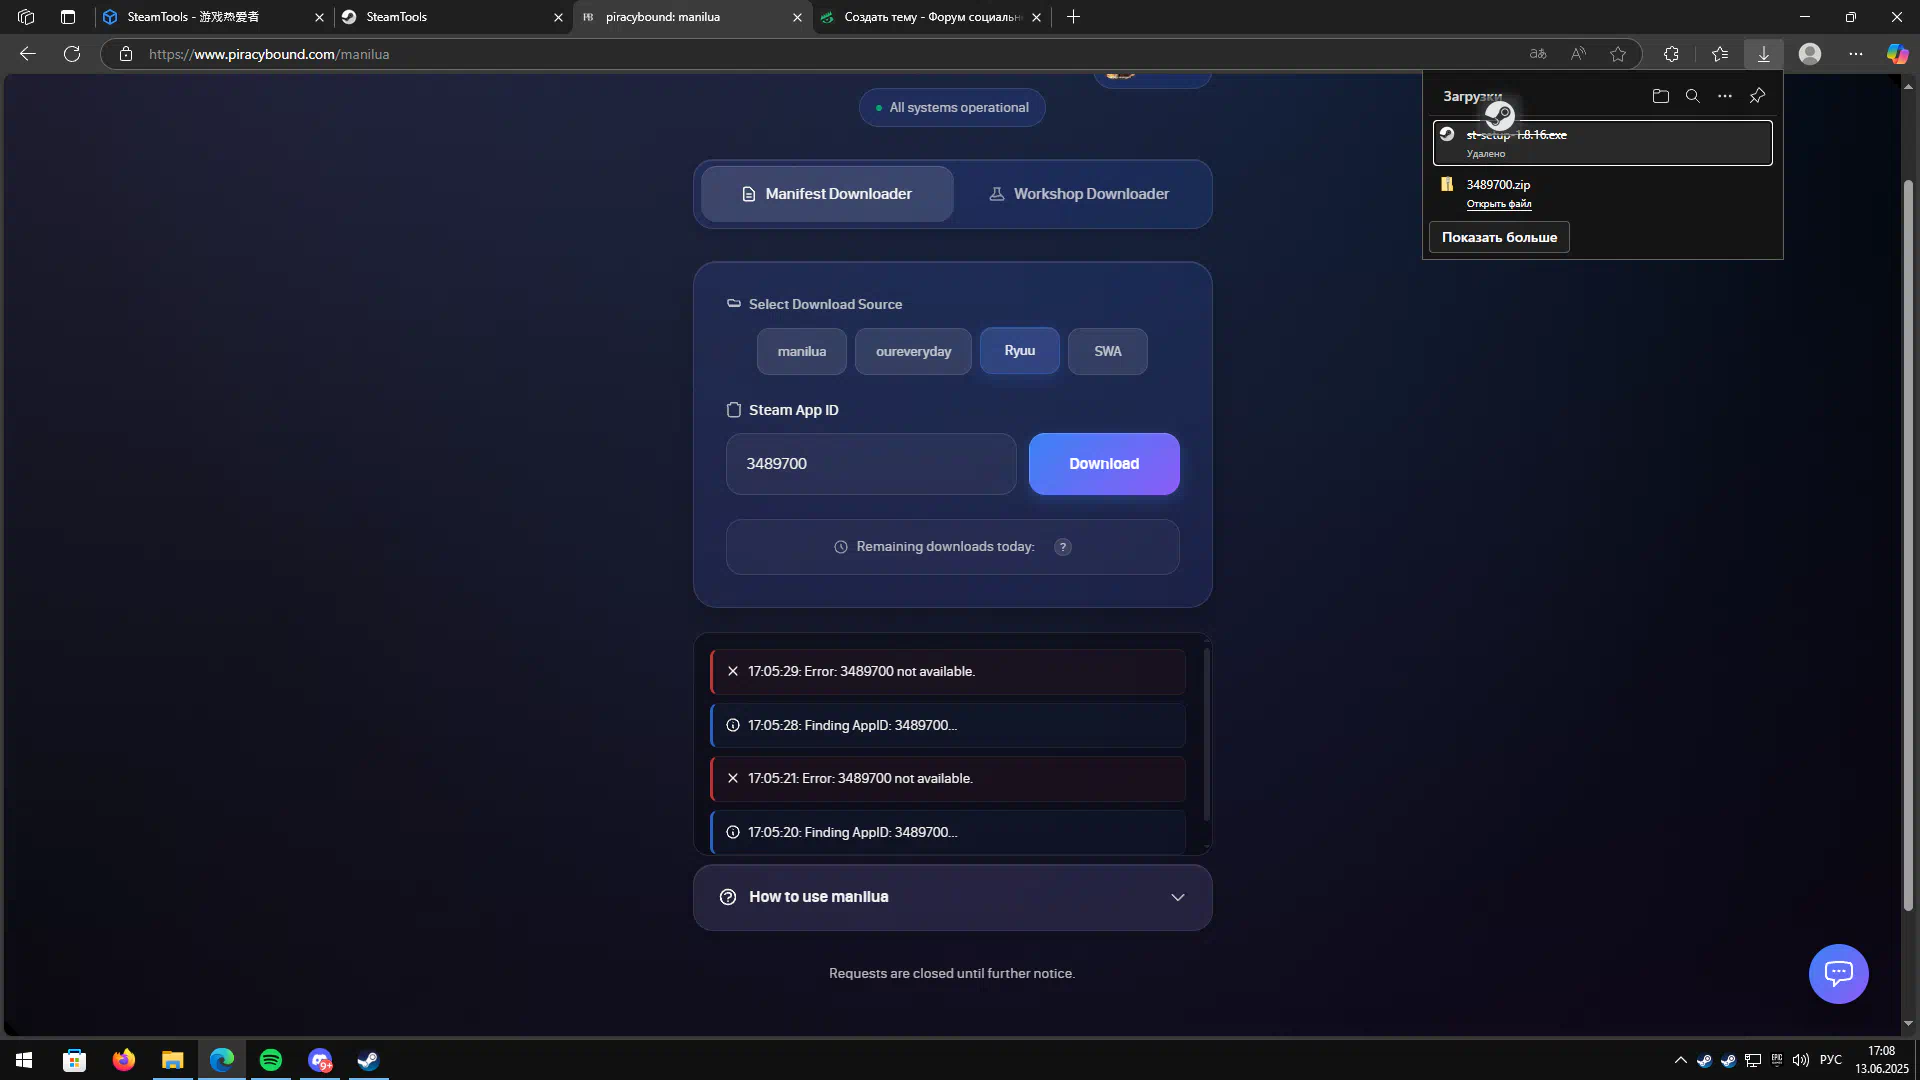Launch the Copilot sidebar icon
This screenshot has width=1920, height=1080.
tap(1897, 54)
